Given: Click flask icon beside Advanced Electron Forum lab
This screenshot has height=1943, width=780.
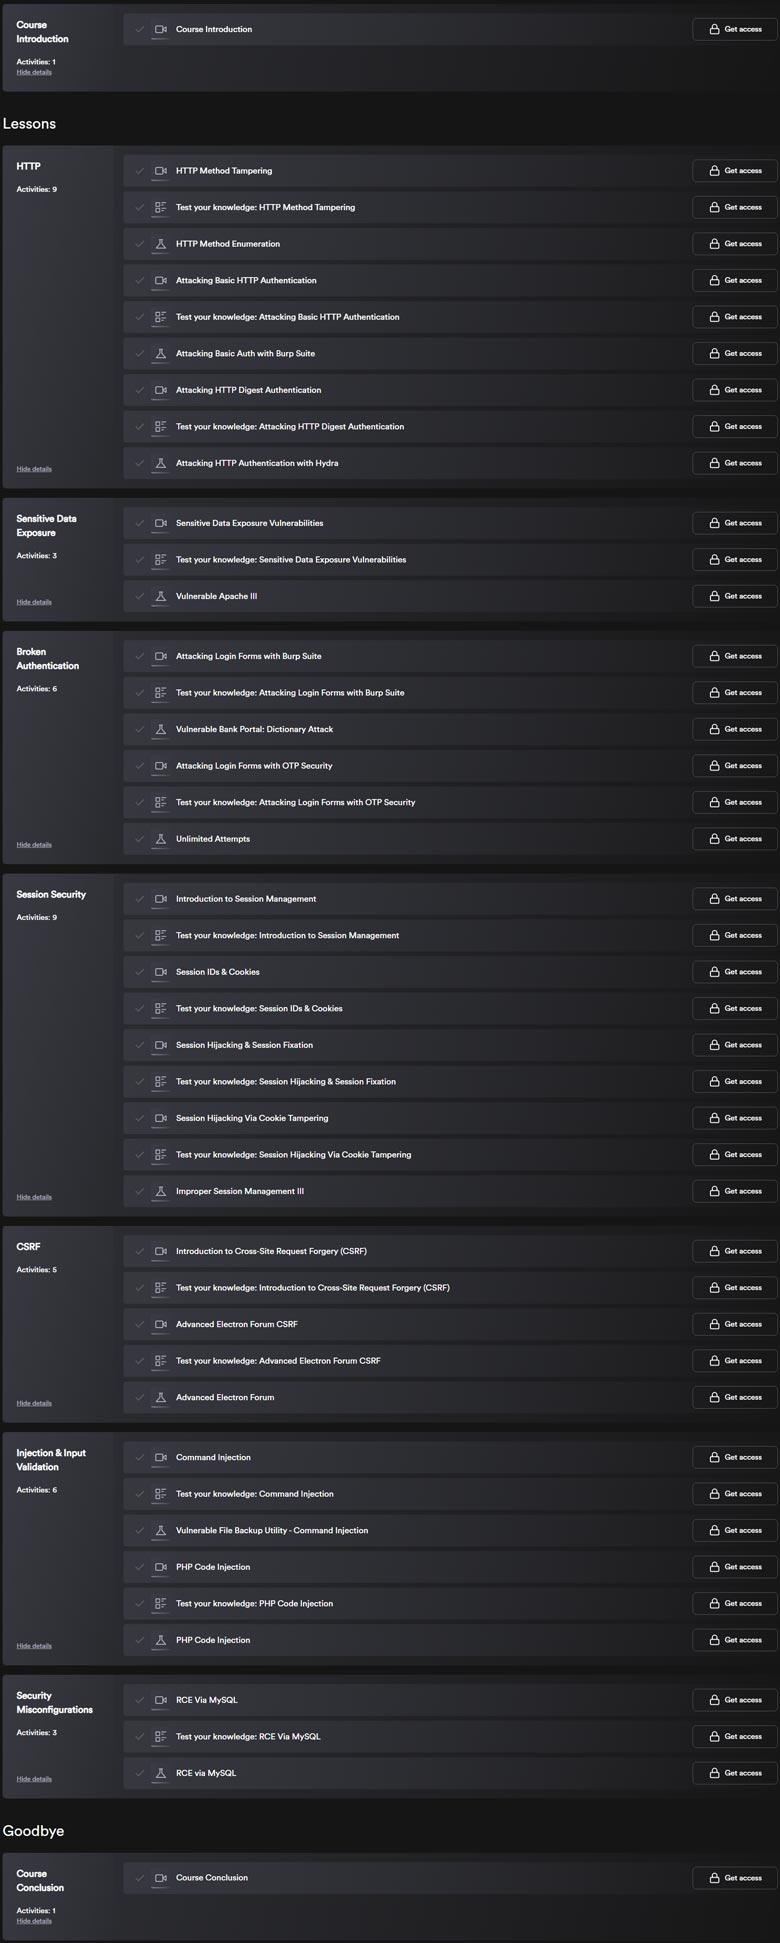Looking at the screenshot, I should pyautogui.click(x=160, y=1398).
